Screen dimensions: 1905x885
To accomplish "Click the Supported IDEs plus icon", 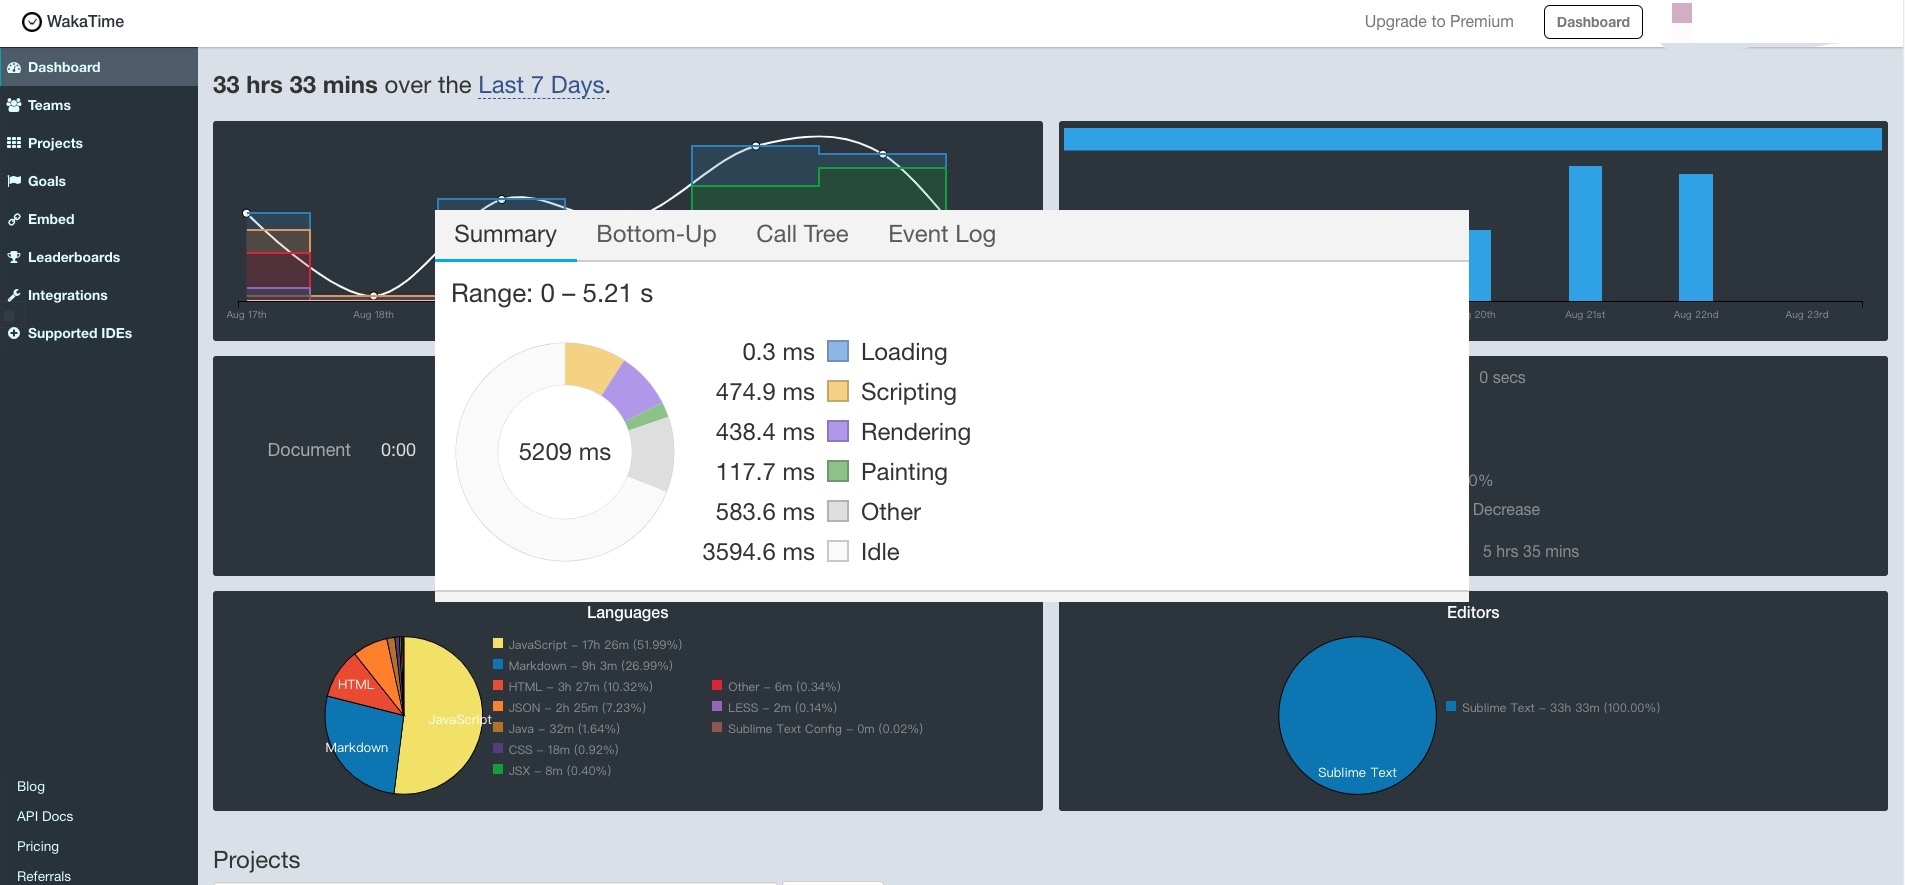I will click(14, 333).
